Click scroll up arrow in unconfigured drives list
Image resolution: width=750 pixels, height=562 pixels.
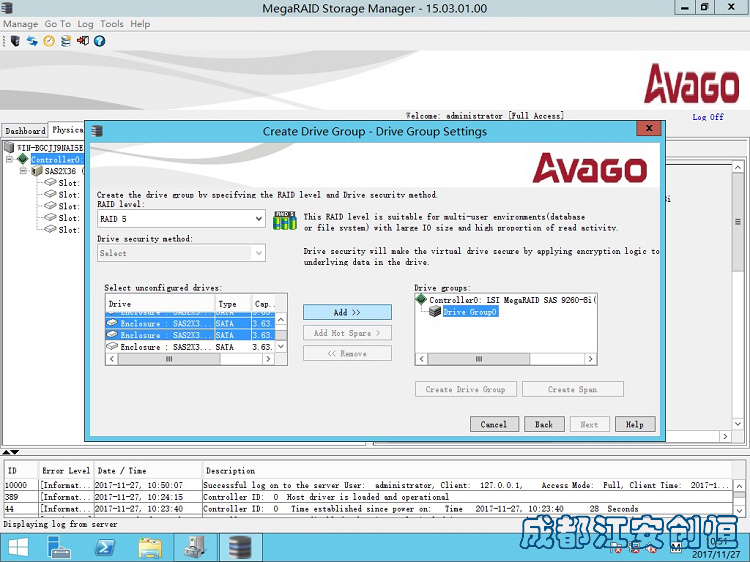pos(281,319)
